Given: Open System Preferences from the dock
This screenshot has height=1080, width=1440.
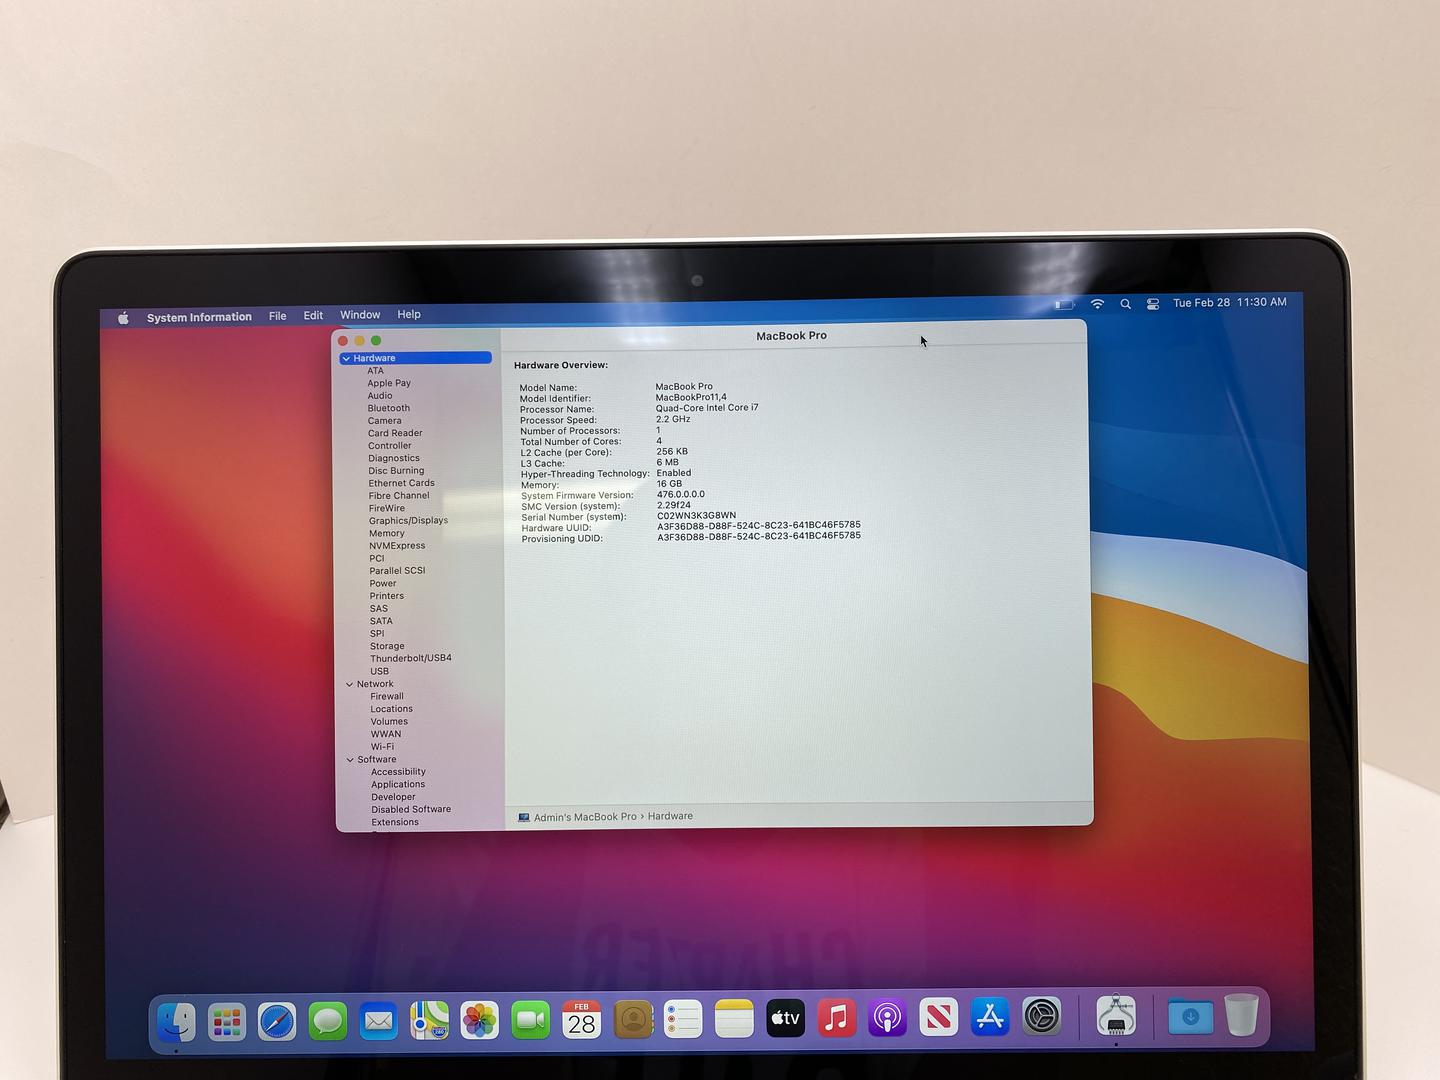Looking at the screenshot, I should pyautogui.click(x=1041, y=1018).
